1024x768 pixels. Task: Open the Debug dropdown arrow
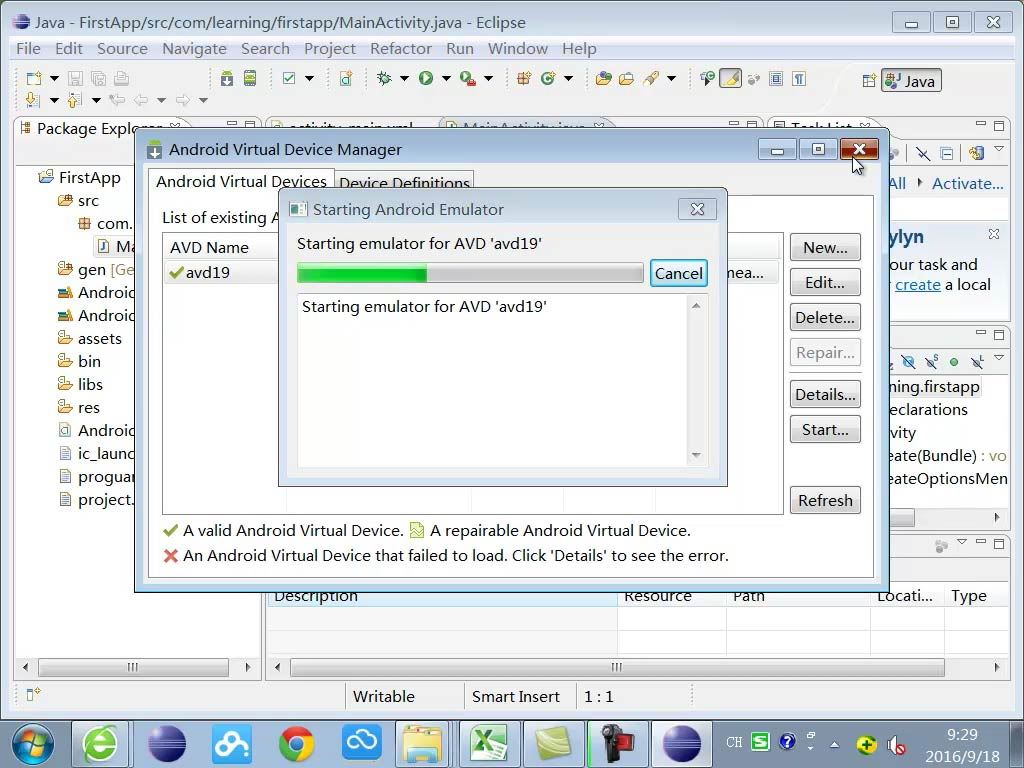(404, 78)
